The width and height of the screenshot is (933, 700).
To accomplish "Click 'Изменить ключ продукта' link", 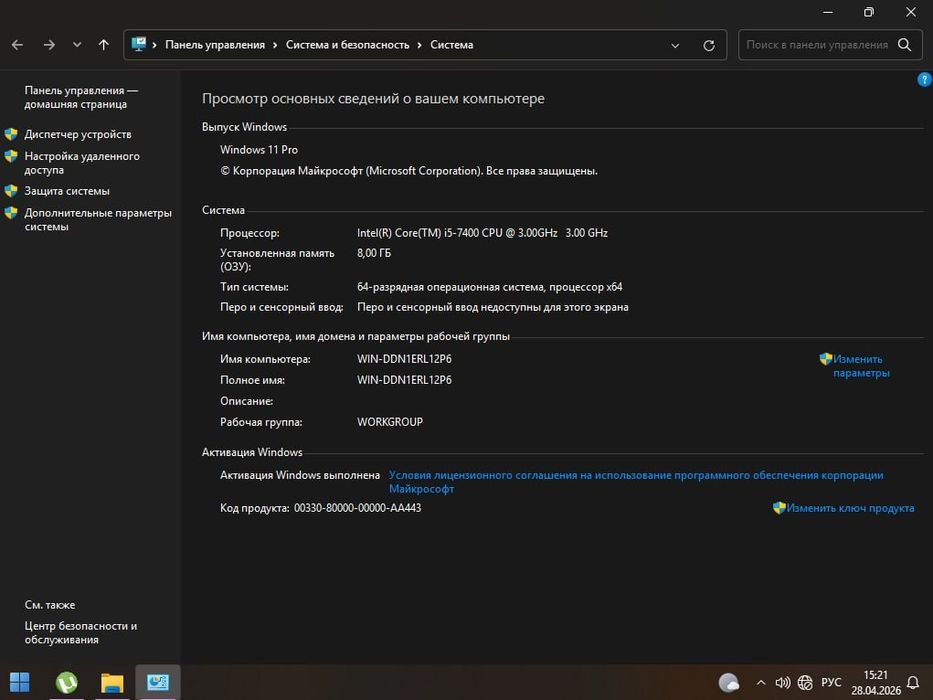I will [x=850, y=508].
